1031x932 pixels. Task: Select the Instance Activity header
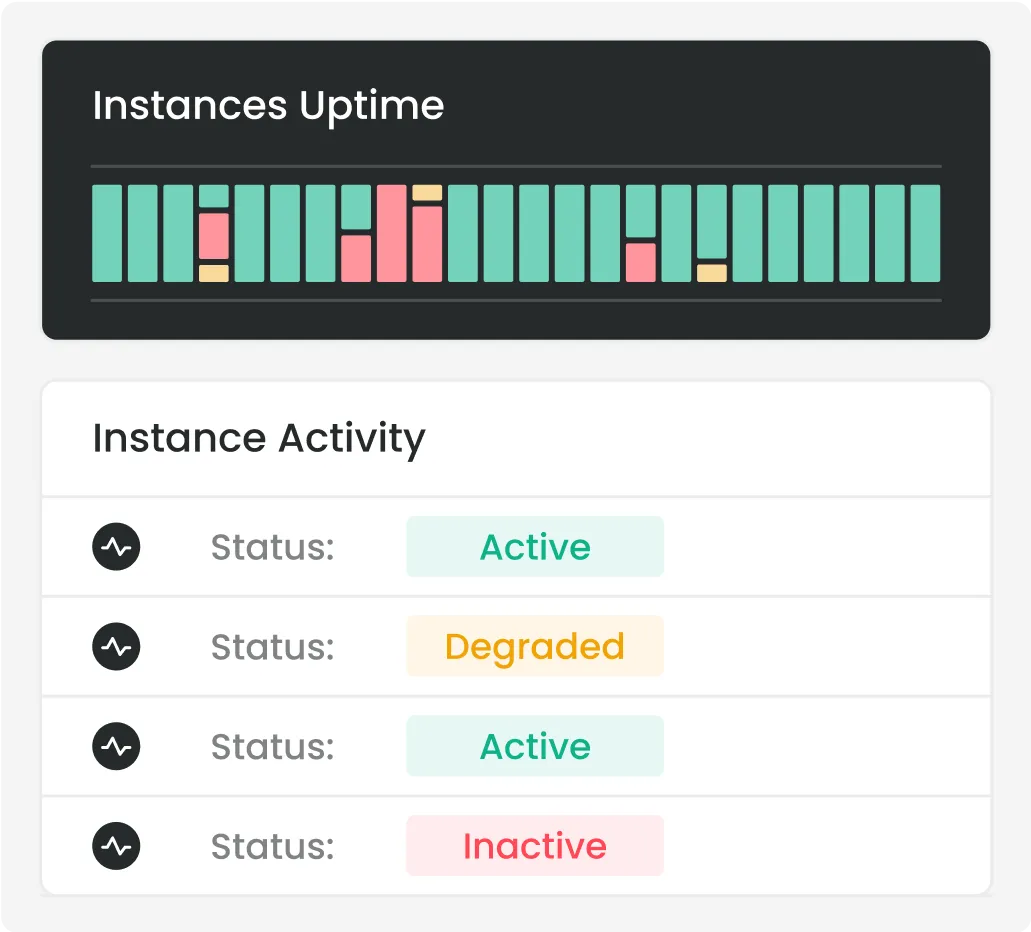click(x=259, y=438)
